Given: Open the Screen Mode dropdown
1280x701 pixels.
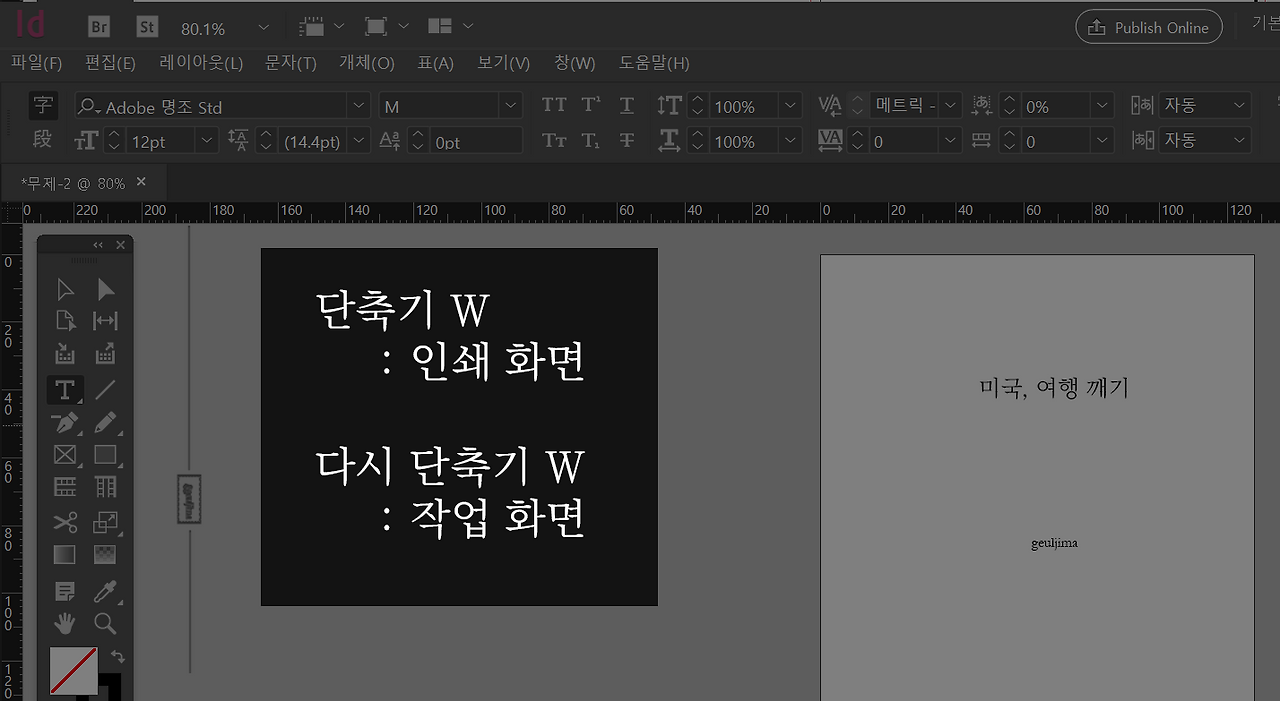Looking at the screenshot, I should pyautogui.click(x=386, y=27).
